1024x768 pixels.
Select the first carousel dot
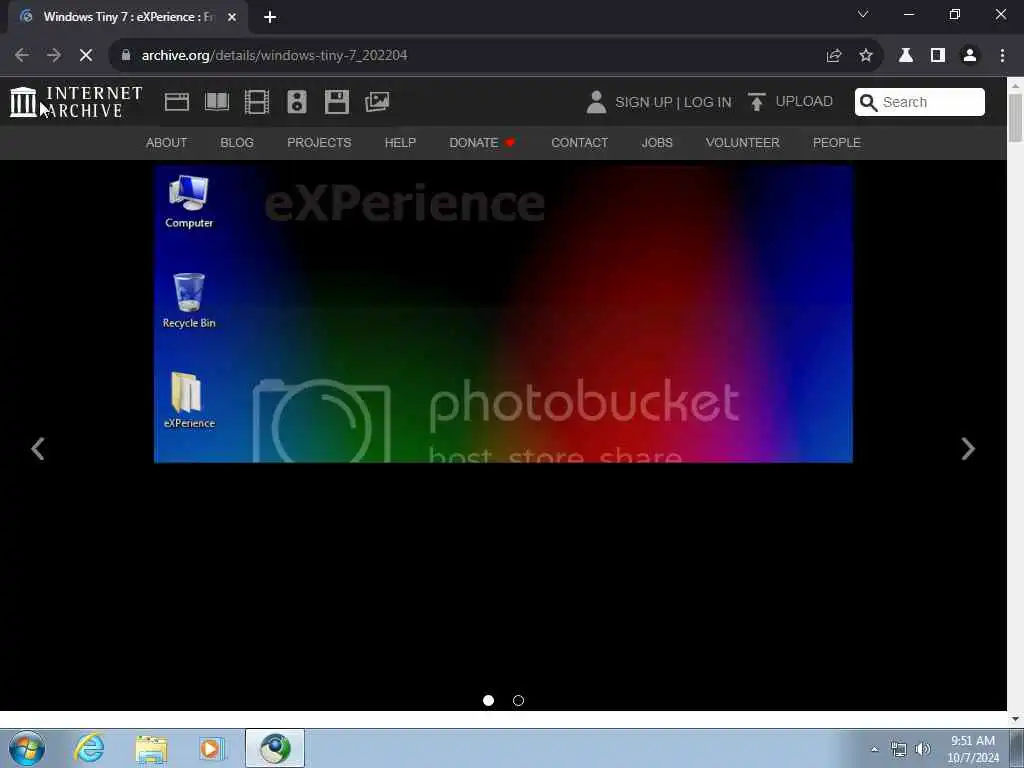(x=488, y=701)
